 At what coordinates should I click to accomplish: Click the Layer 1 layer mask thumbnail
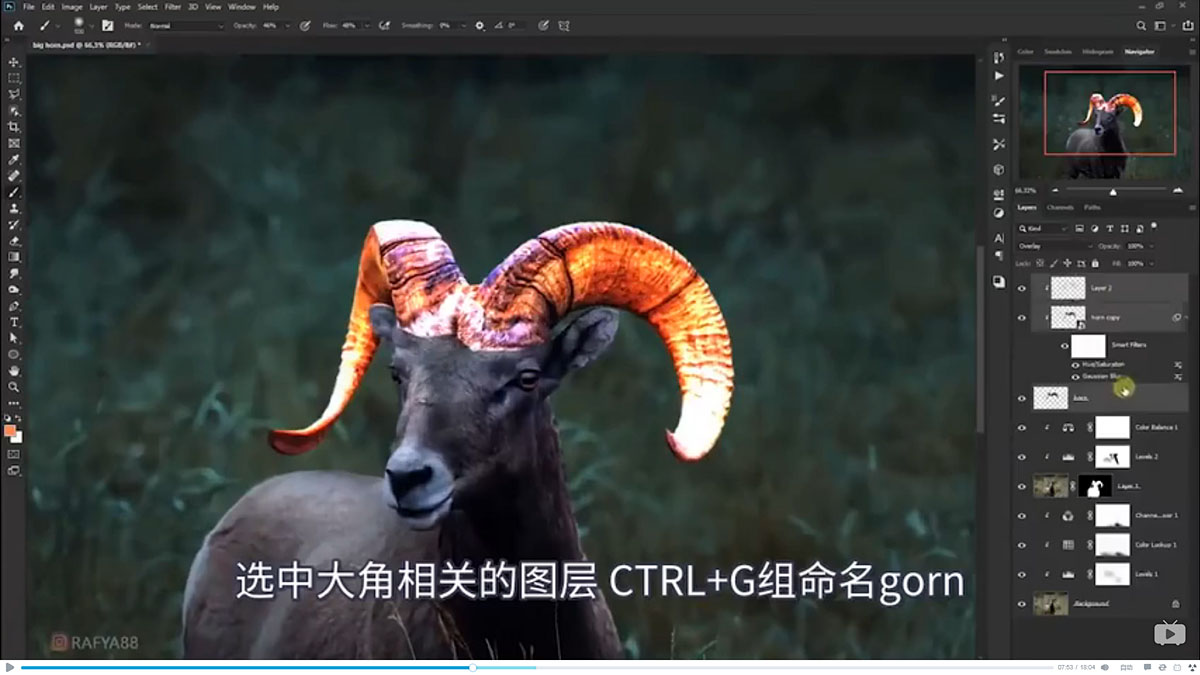pyautogui.click(x=1094, y=484)
